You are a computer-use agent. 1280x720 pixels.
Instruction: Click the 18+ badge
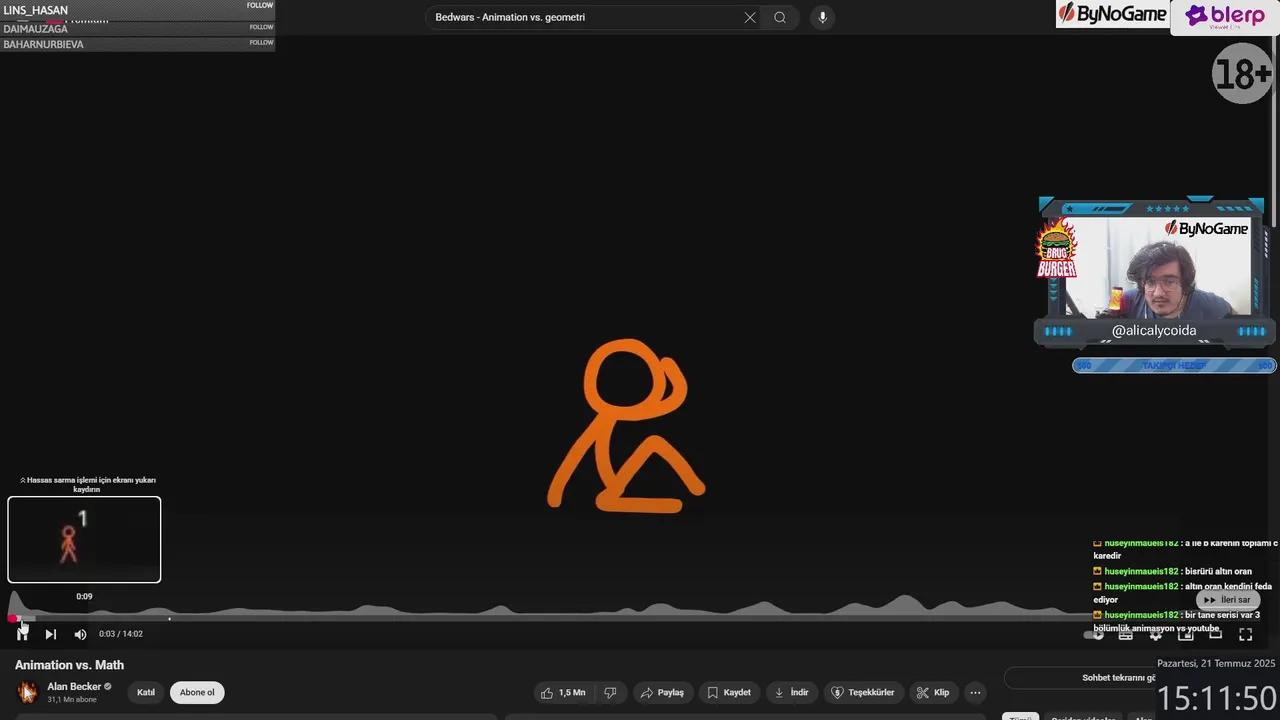(x=1242, y=73)
